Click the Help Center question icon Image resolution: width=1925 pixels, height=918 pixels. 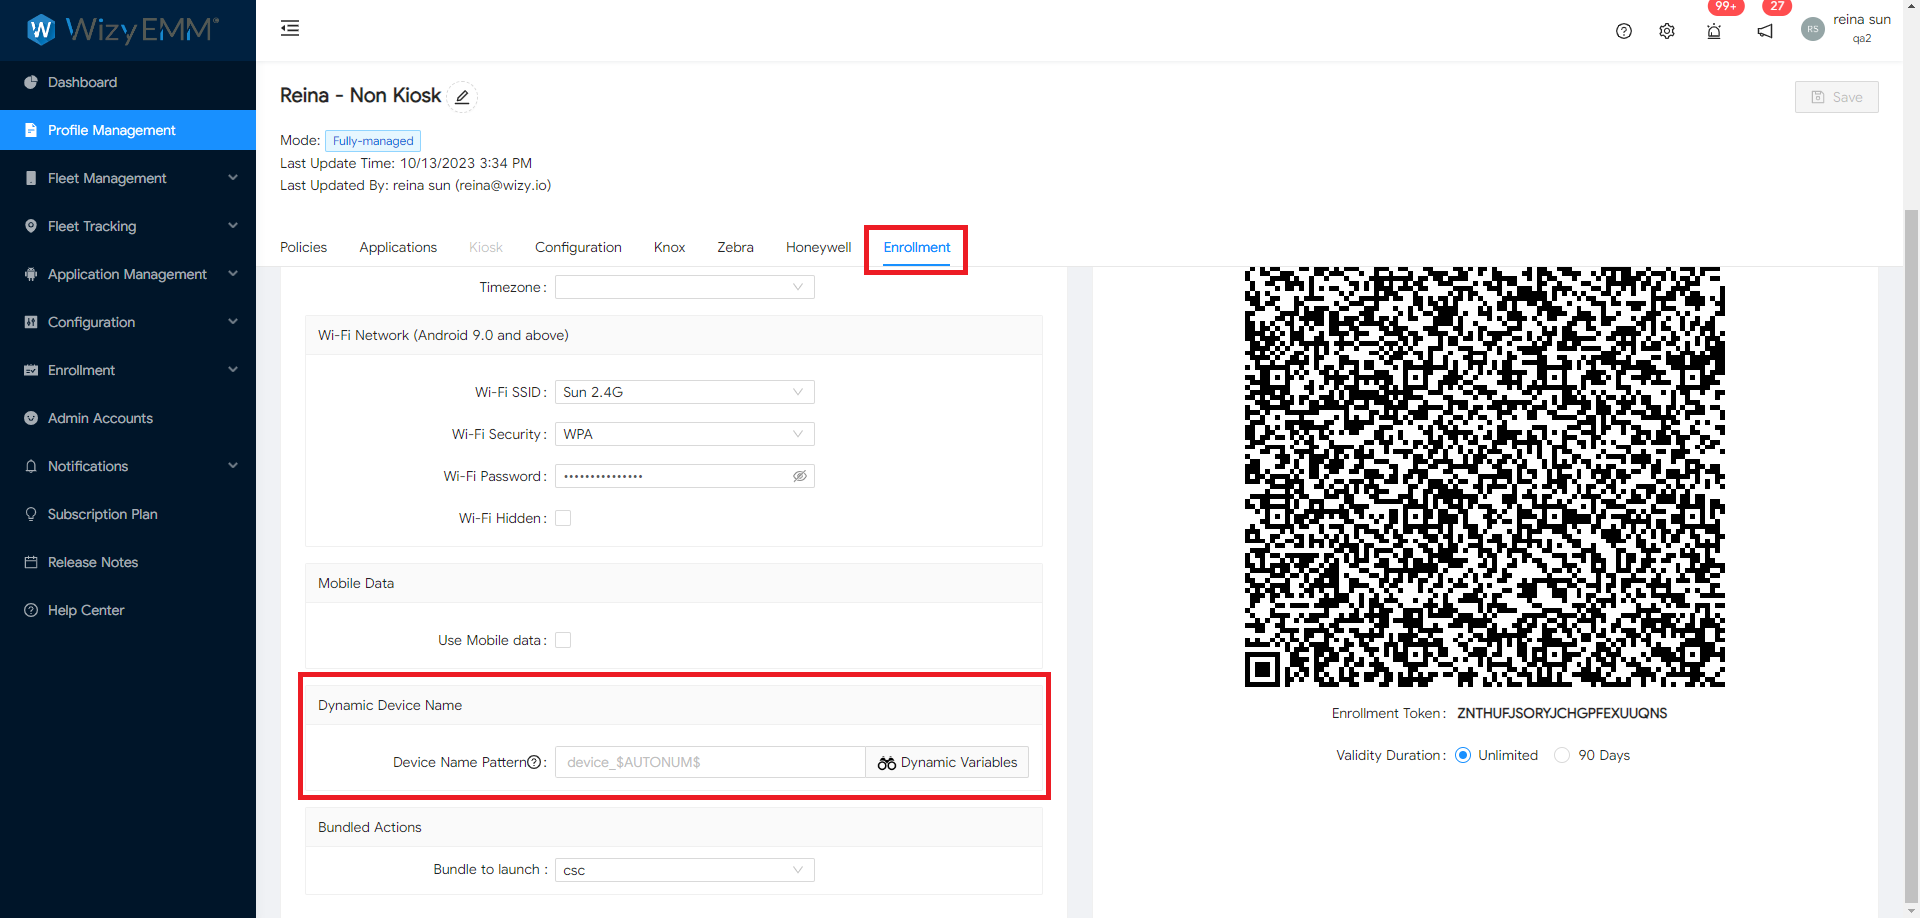[31, 610]
